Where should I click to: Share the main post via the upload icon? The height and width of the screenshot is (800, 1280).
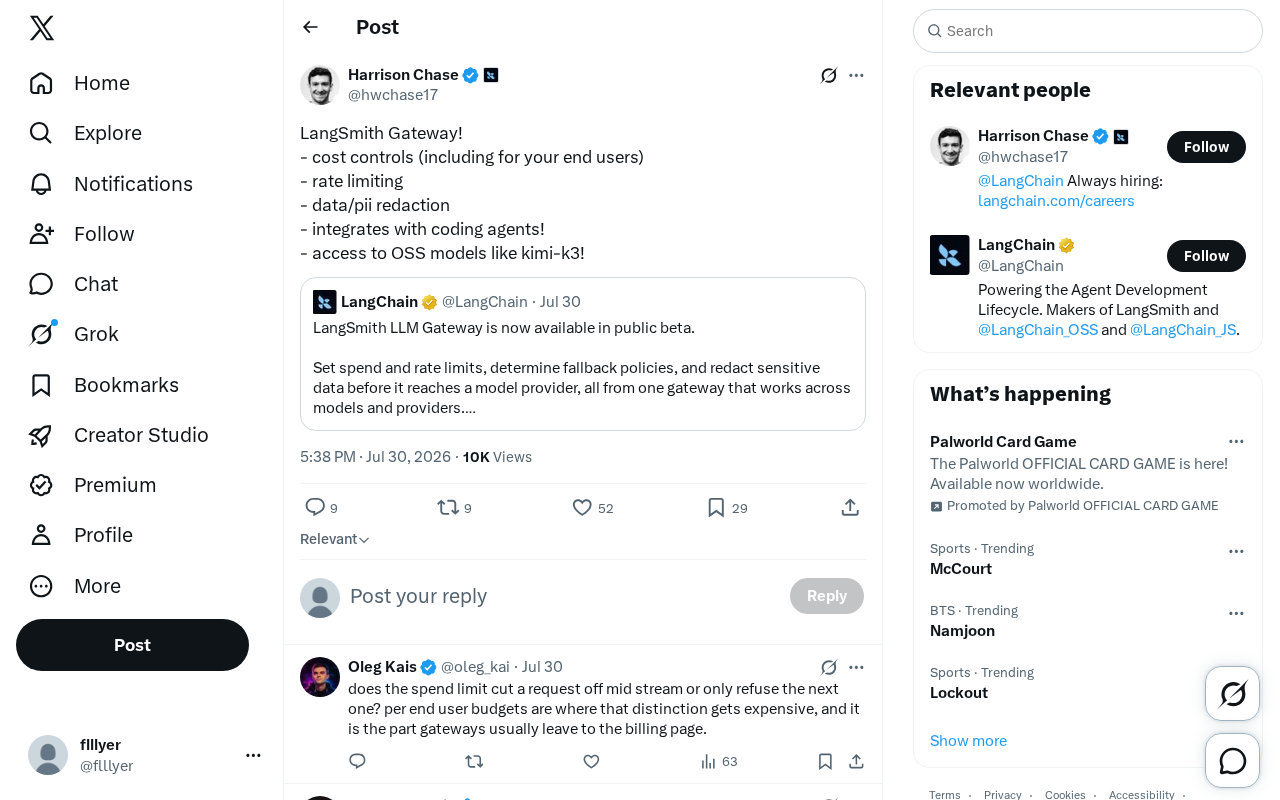point(850,508)
